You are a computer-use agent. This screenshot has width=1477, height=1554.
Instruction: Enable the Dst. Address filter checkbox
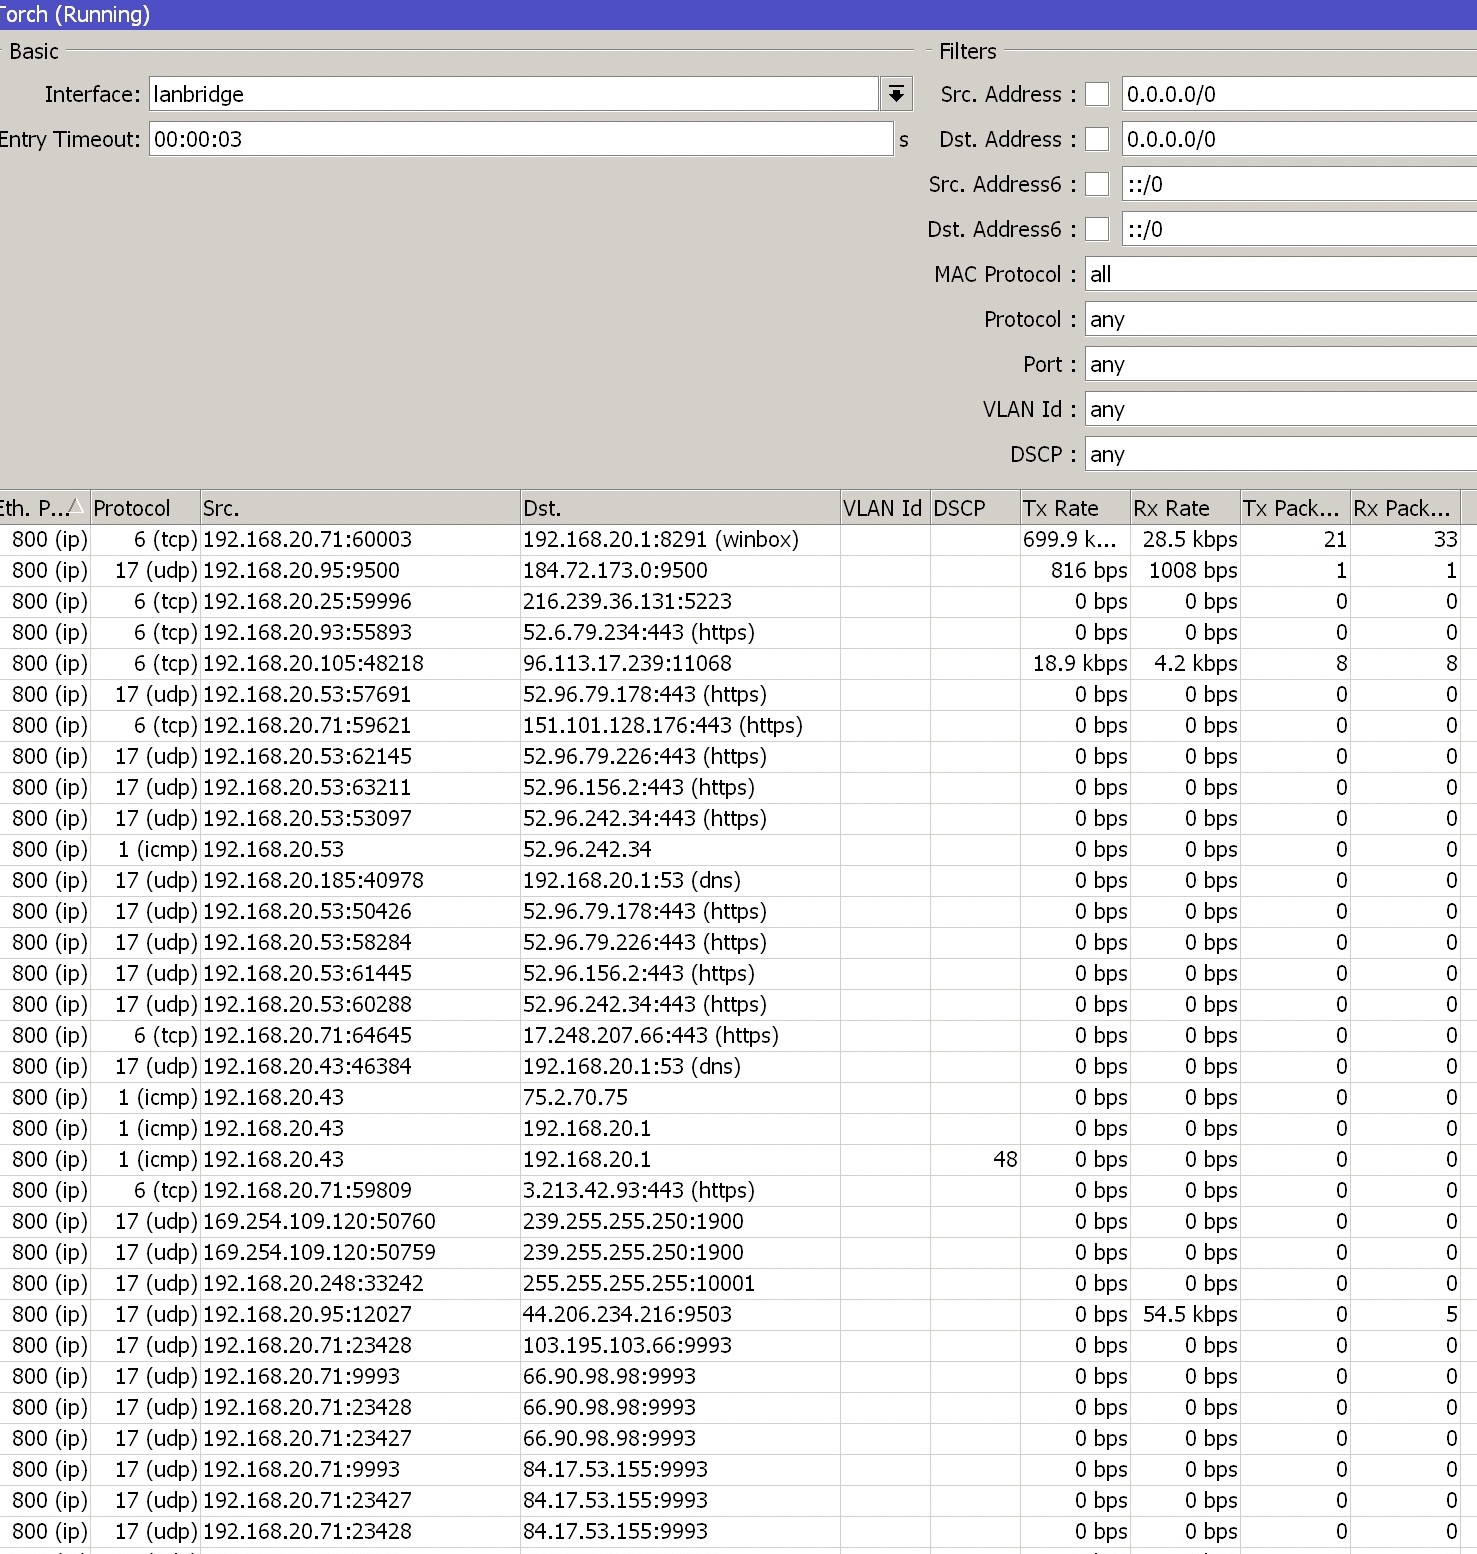click(1096, 139)
